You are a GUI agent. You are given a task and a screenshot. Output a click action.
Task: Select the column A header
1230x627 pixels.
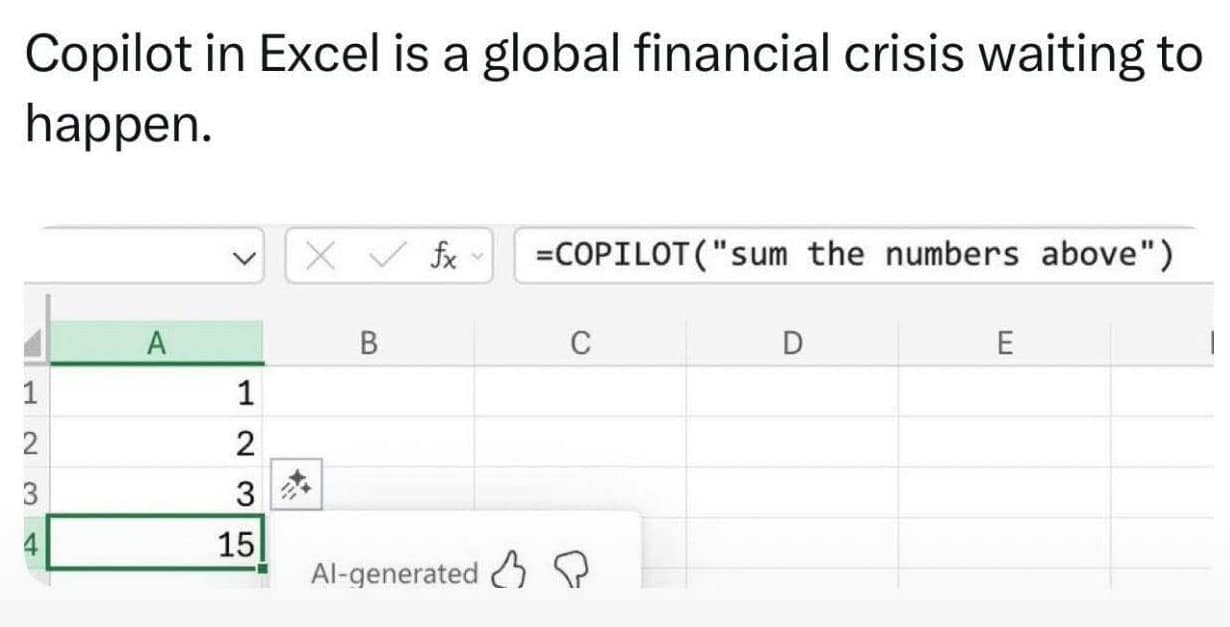(x=156, y=343)
